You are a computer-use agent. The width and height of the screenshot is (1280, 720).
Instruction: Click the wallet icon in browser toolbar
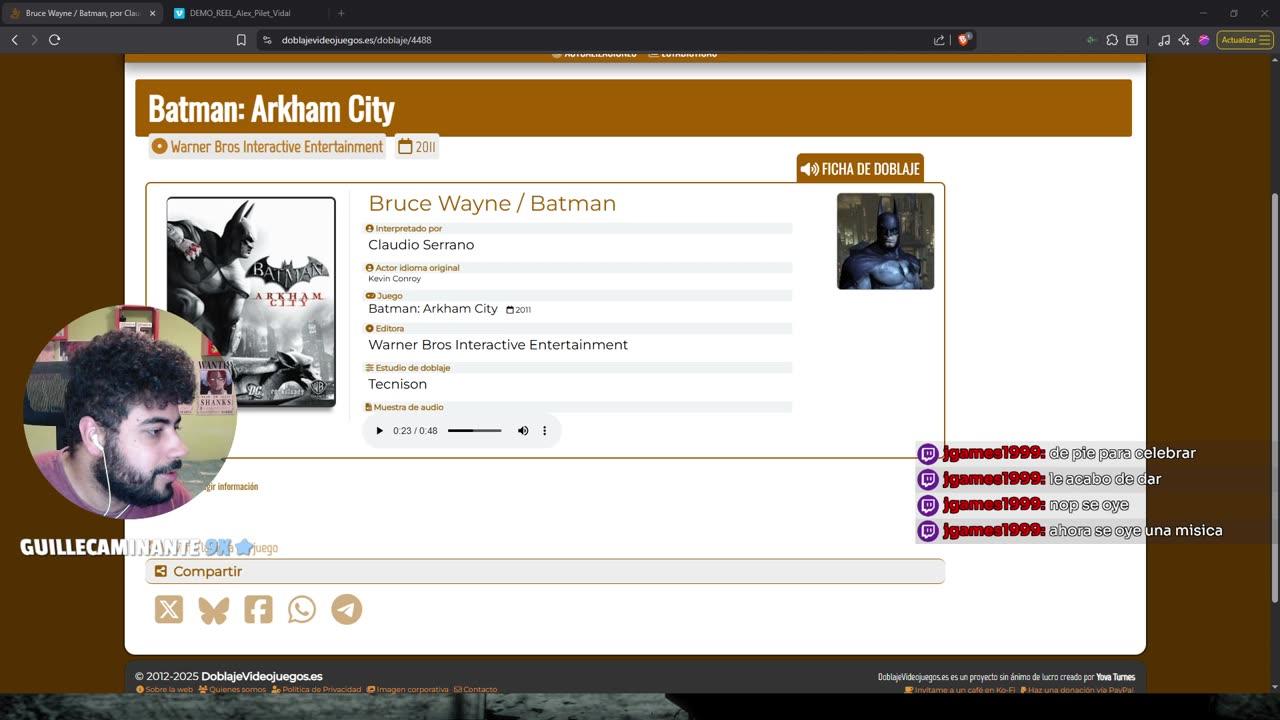1132,40
